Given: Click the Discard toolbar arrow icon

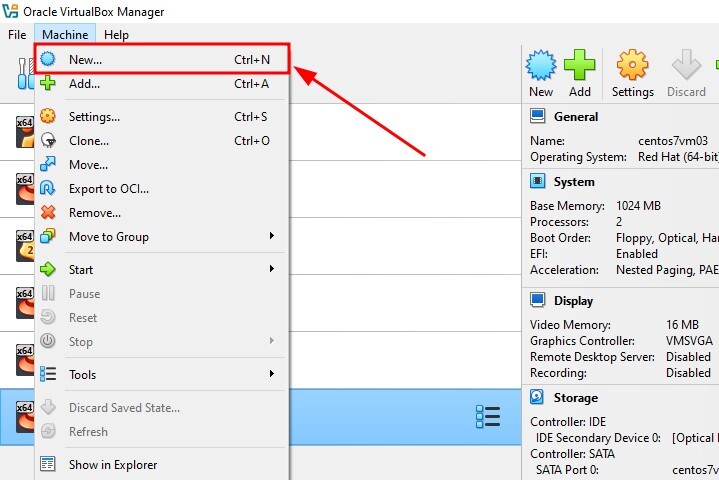Looking at the screenshot, I should (686, 67).
